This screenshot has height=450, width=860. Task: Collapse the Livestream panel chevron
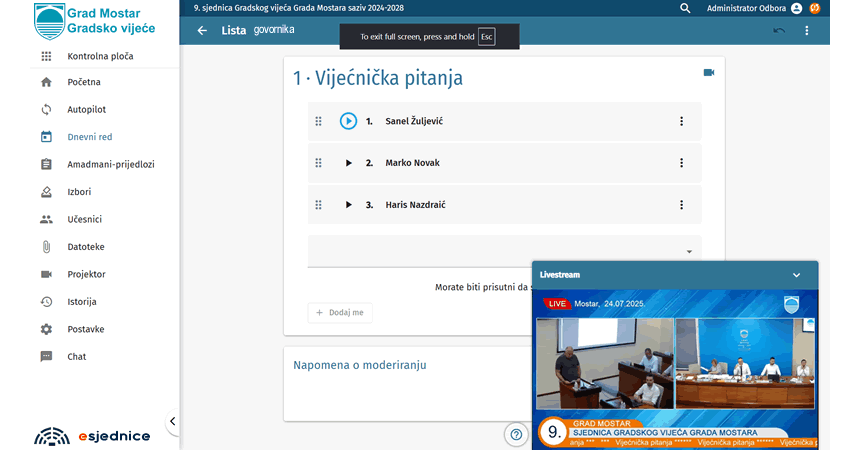click(x=796, y=274)
